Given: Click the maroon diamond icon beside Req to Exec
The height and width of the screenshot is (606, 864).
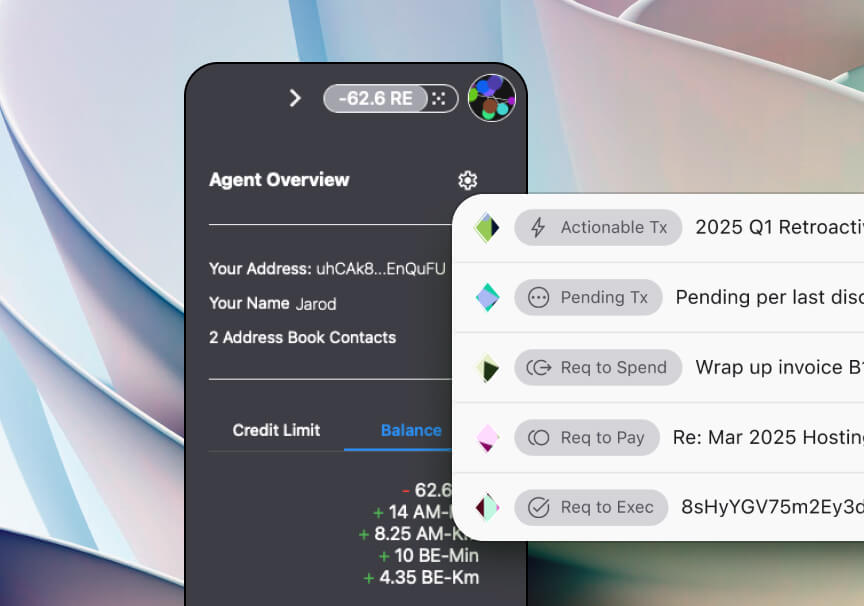Looking at the screenshot, I should pyautogui.click(x=487, y=507).
